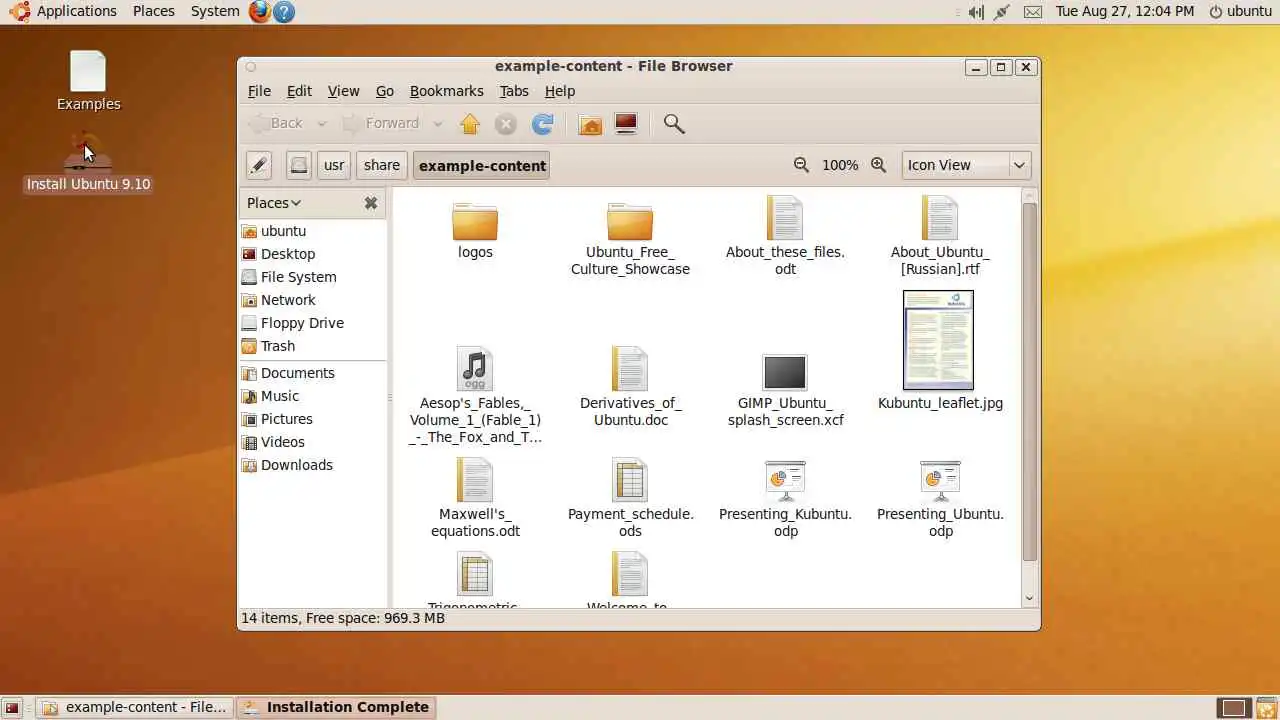
Task: Select the logos folder icon
Action: [475, 220]
